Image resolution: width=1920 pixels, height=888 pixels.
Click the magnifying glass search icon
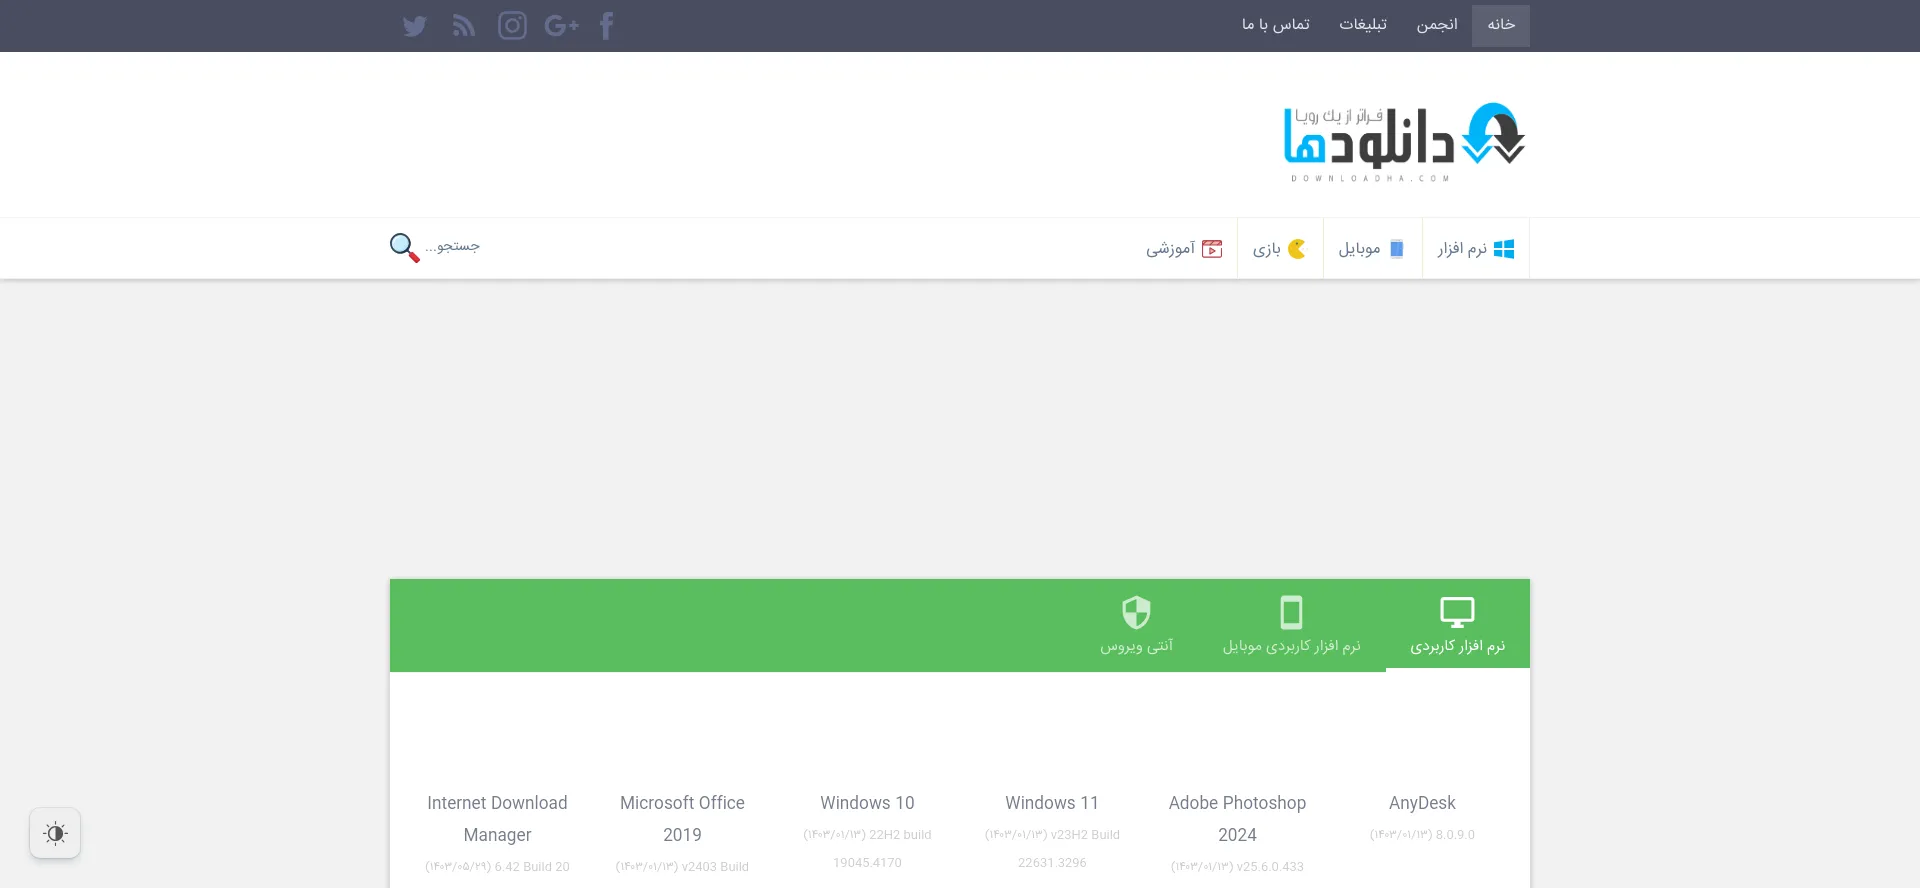(404, 247)
